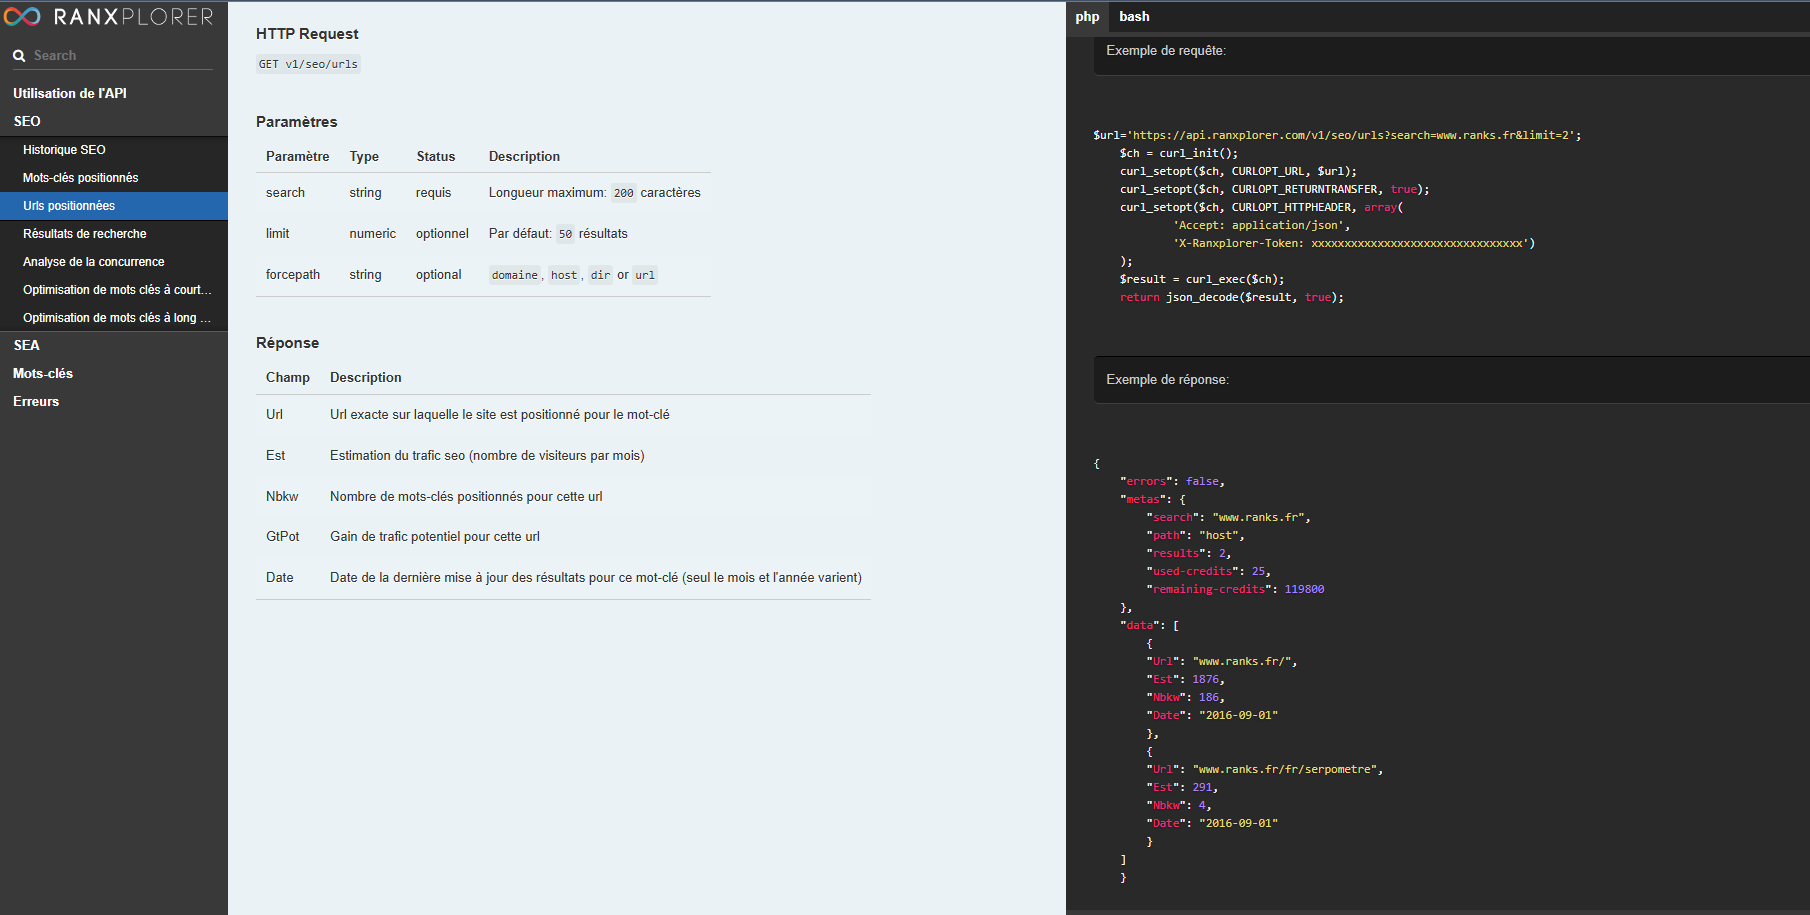Open Mots-clés positionnés in sidebar

pos(80,178)
